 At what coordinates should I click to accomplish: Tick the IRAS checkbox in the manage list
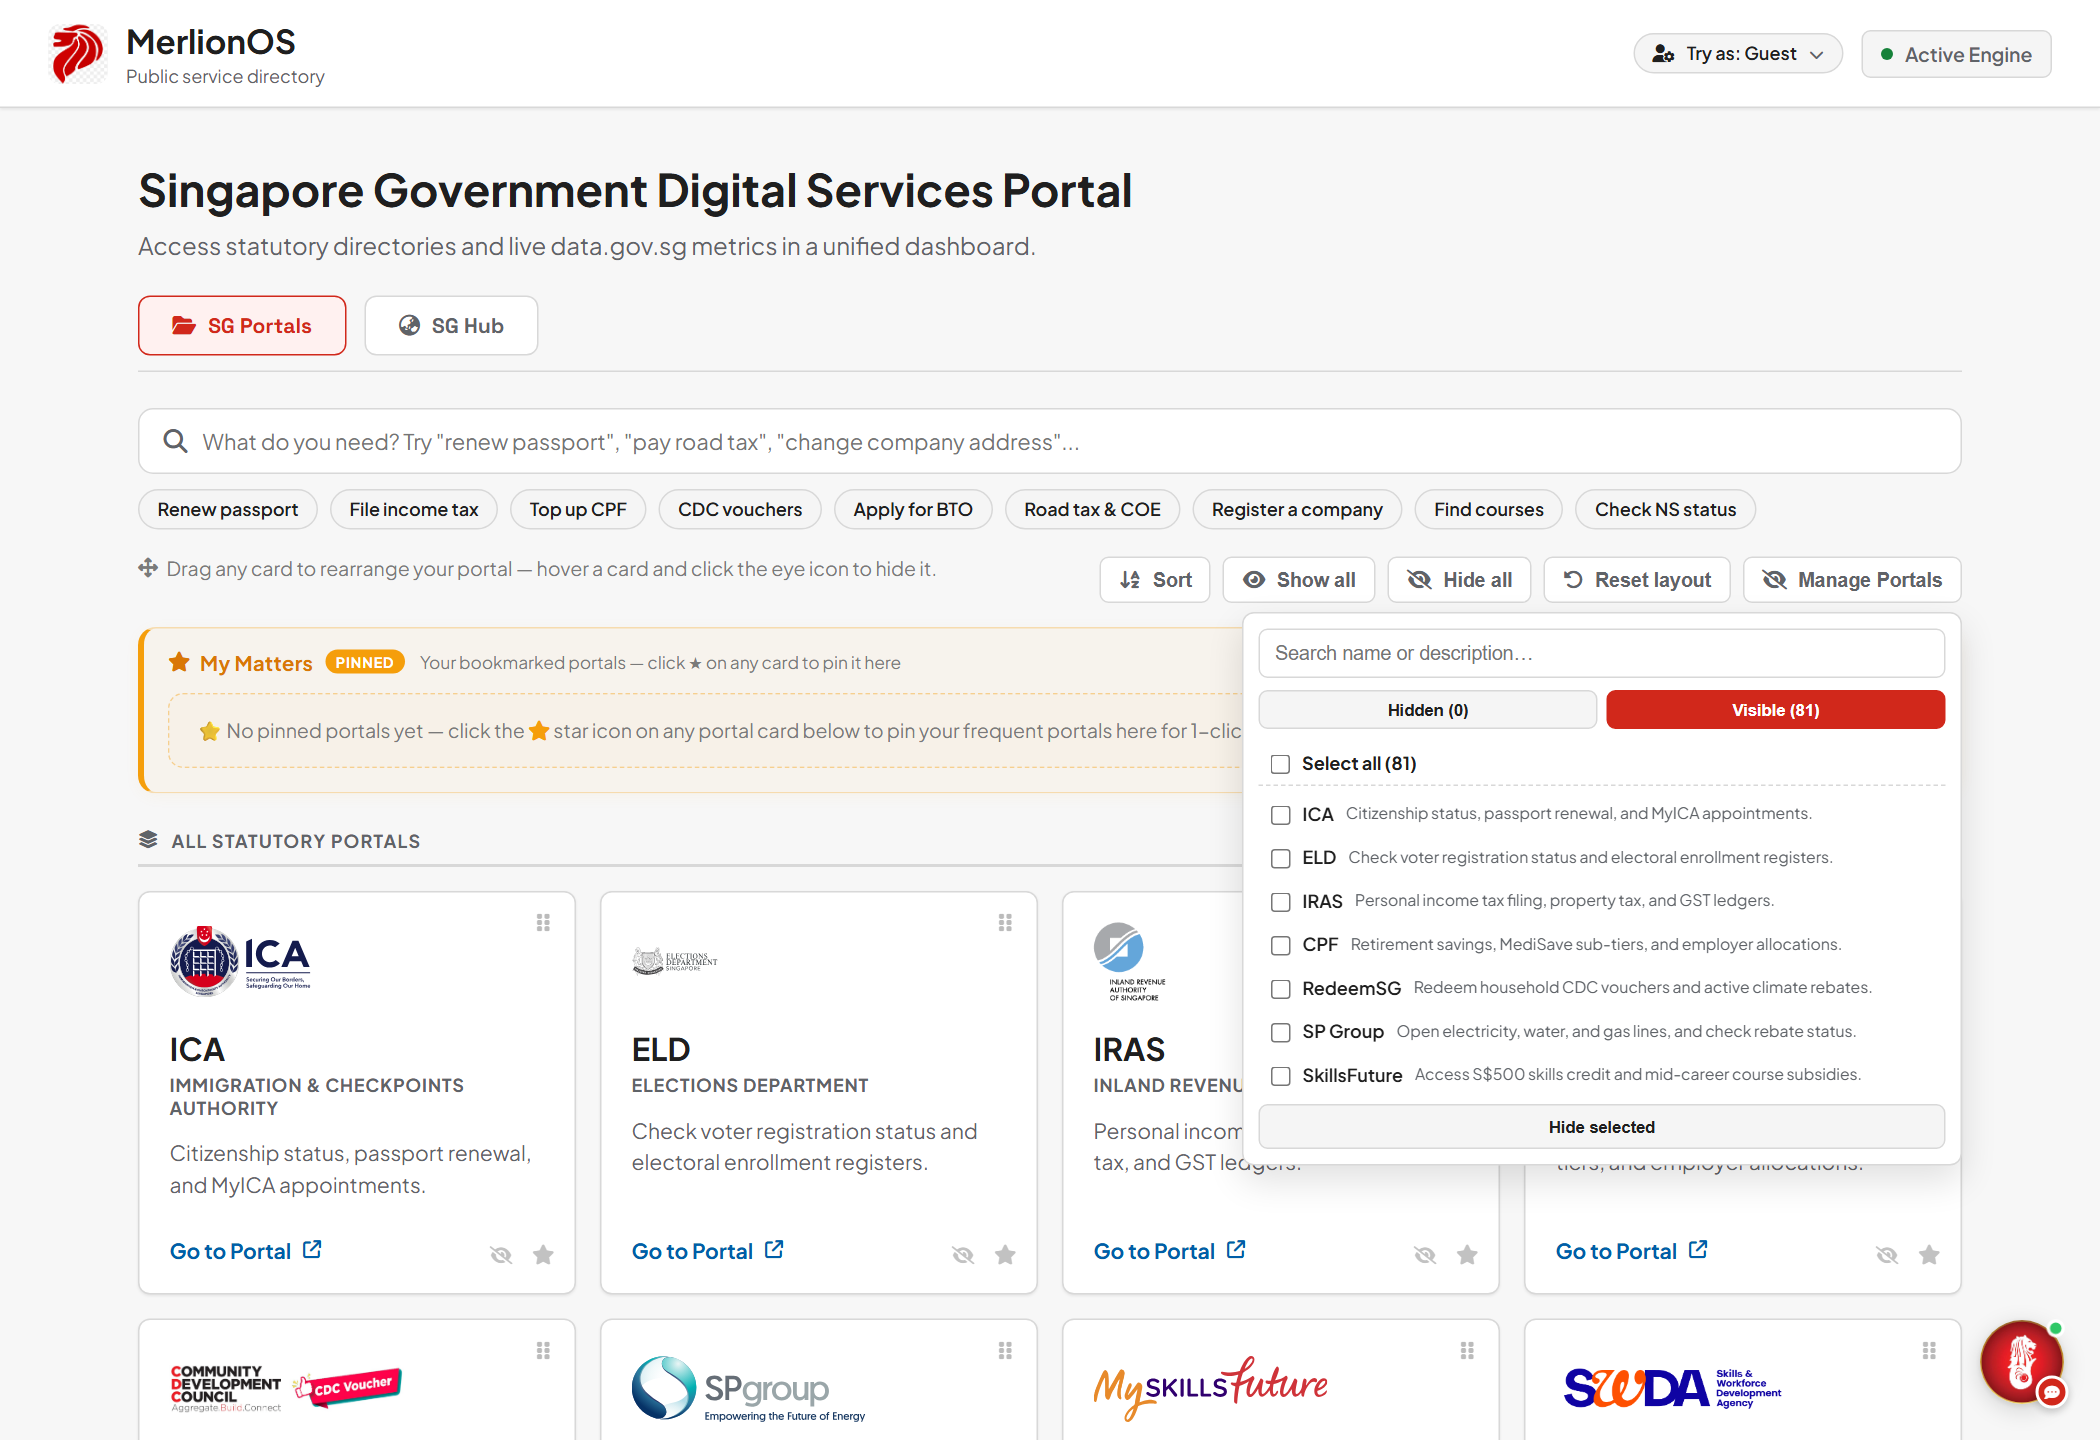point(1280,902)
